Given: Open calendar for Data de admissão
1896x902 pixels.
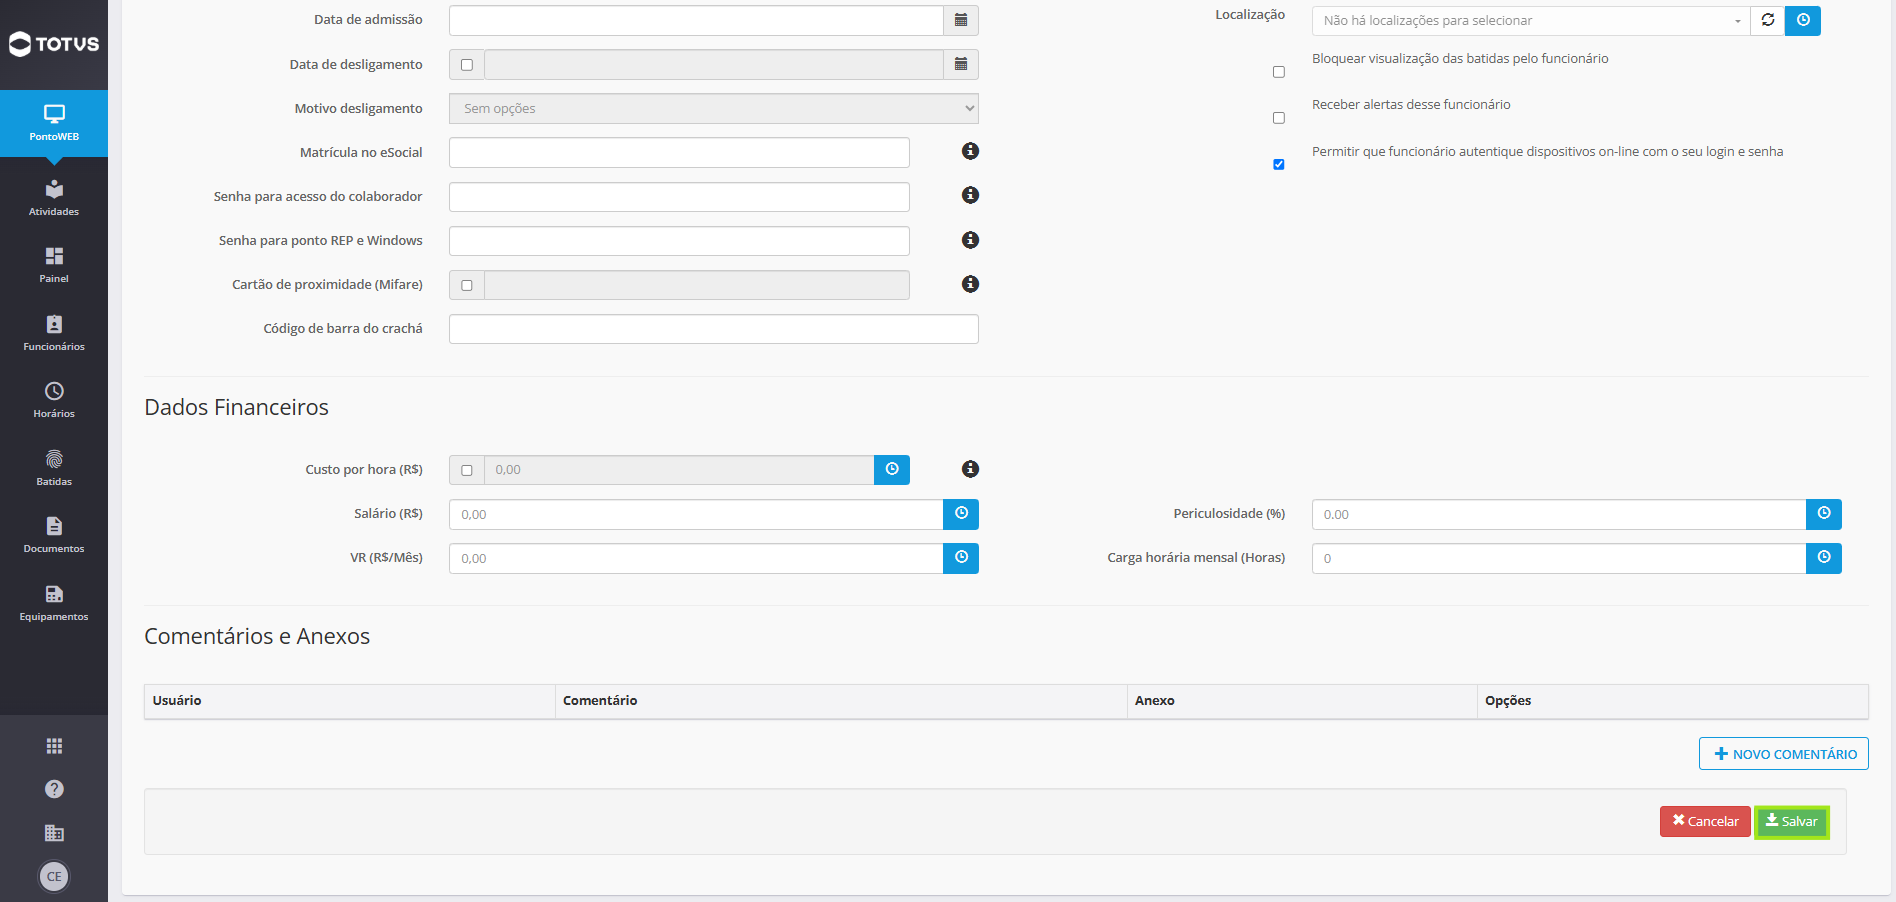Looking at the screenshot, I should click(961, 20).
